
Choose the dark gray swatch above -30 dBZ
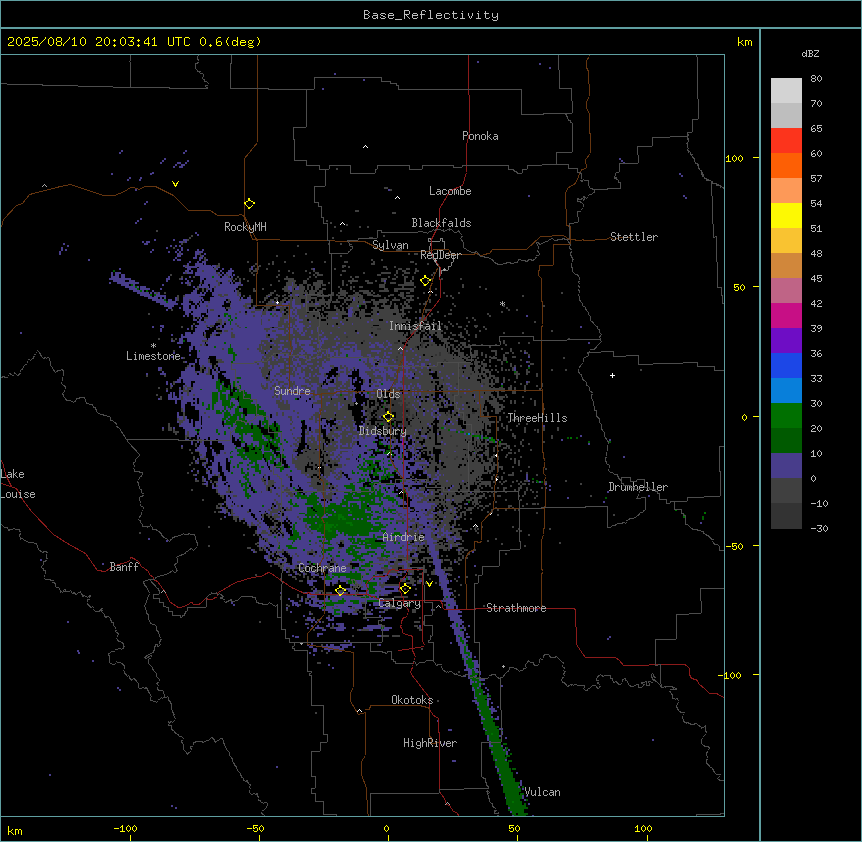coord(786,516)
